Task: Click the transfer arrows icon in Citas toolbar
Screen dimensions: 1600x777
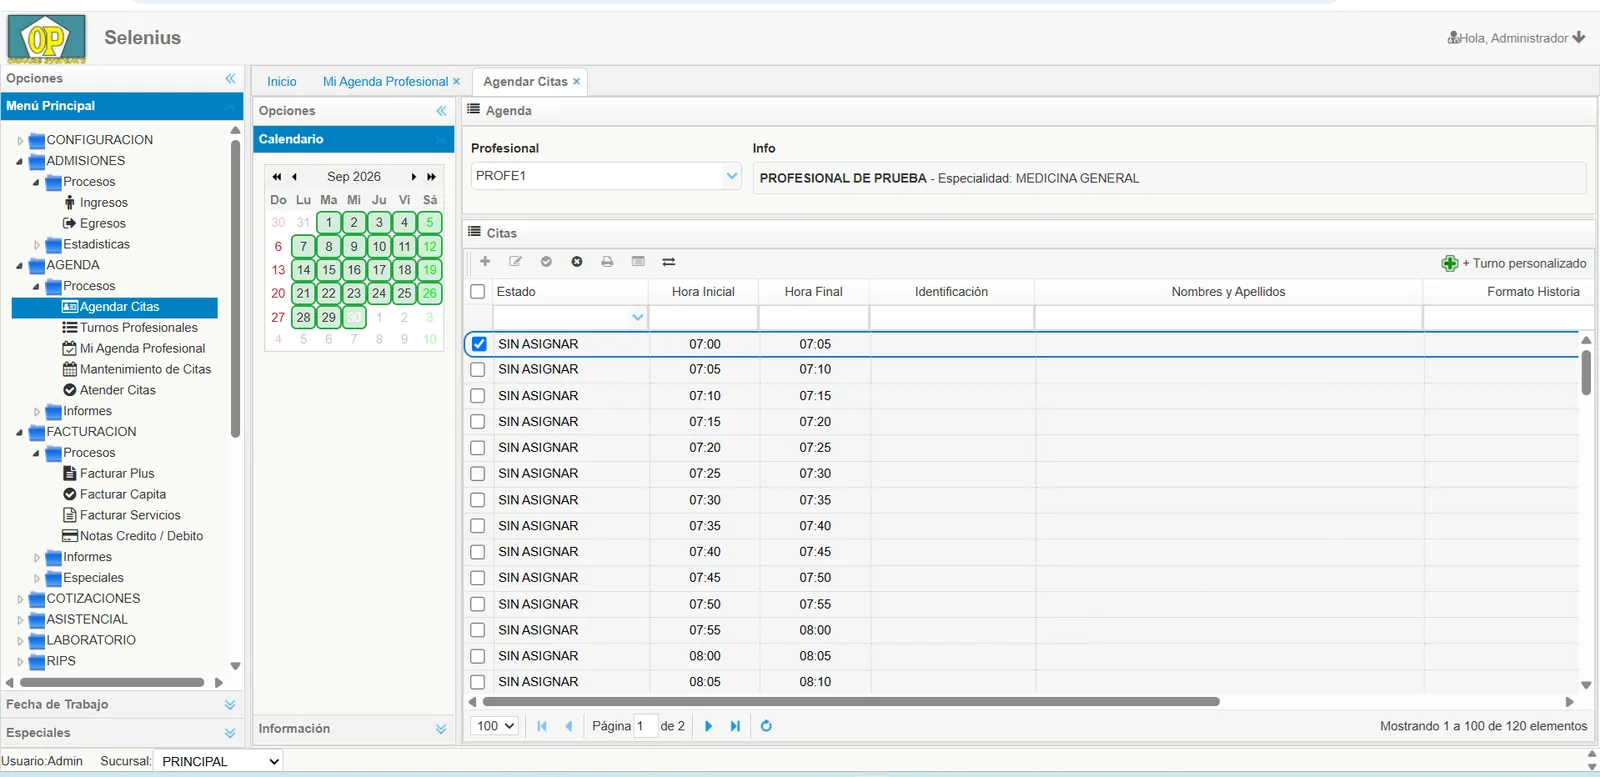Action: click(669, 262)
